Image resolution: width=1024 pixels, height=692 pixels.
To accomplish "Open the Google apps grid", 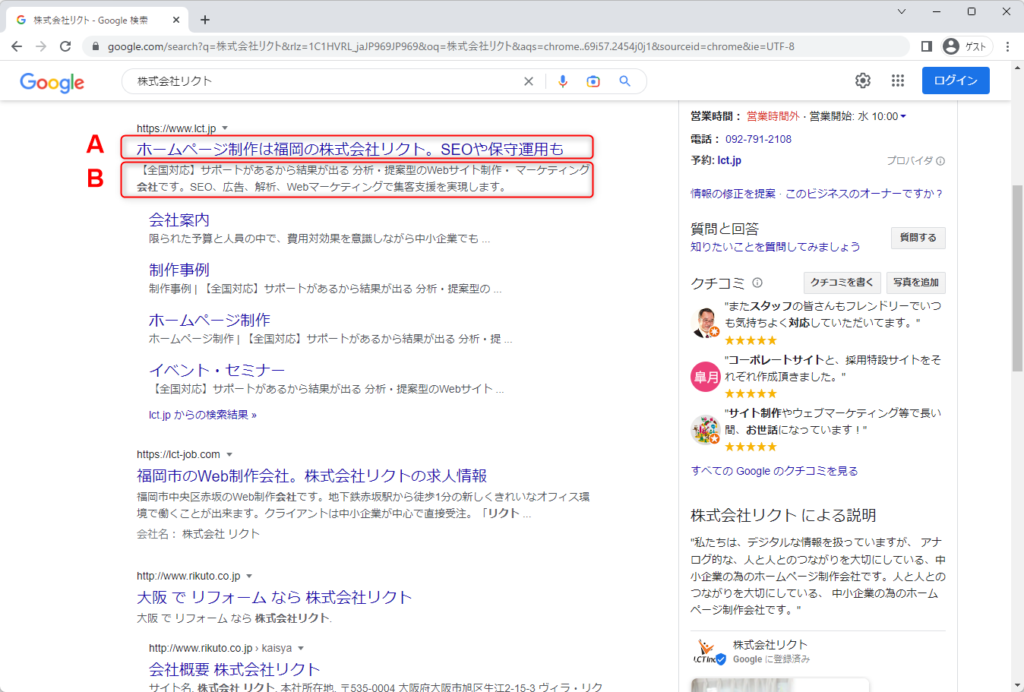I will (x=898, y=80).
